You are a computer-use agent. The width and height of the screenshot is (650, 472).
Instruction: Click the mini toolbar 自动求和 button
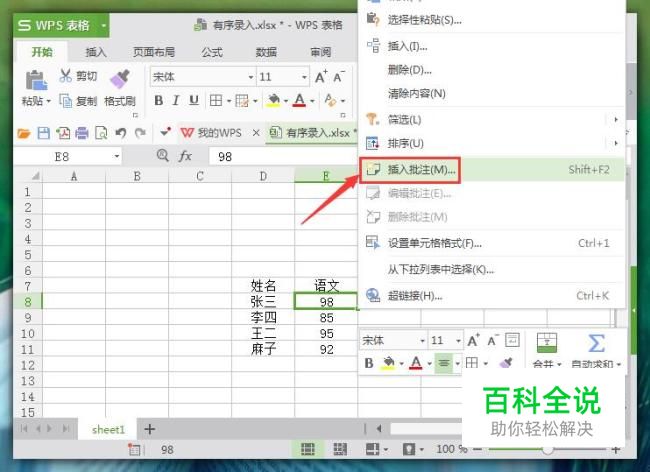point(596,349)
